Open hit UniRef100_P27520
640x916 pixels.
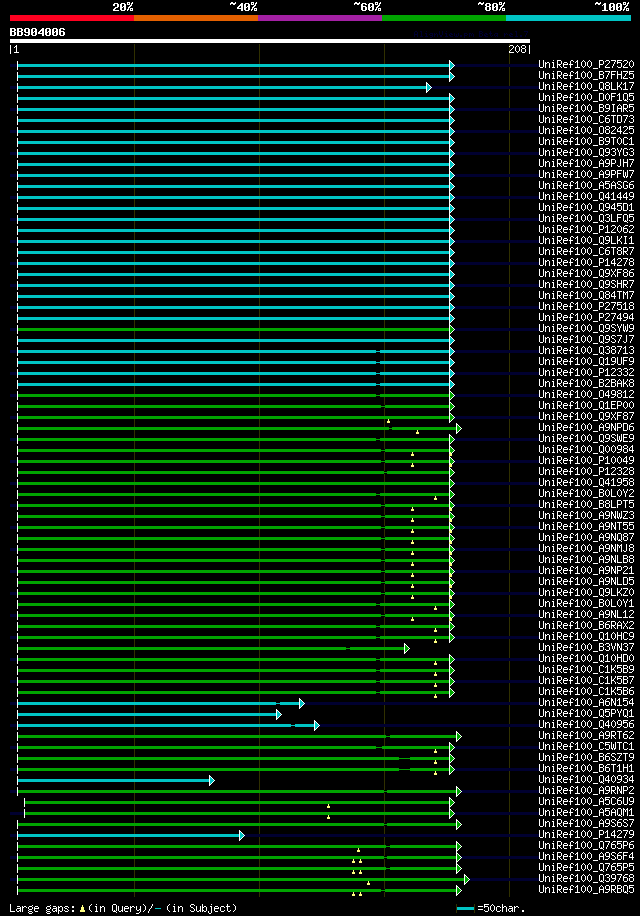tap(586, 64)
